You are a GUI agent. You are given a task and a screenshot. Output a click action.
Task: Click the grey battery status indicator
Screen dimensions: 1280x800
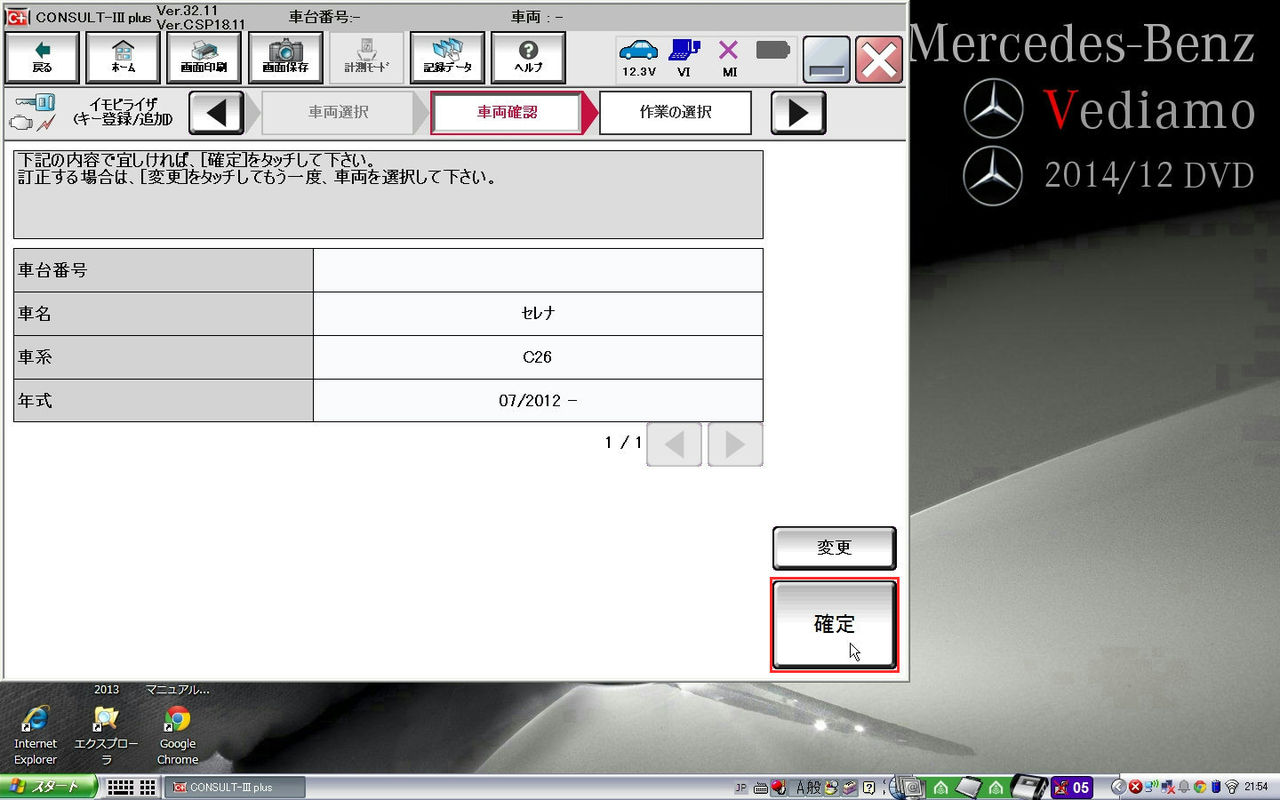click(773, 50)
